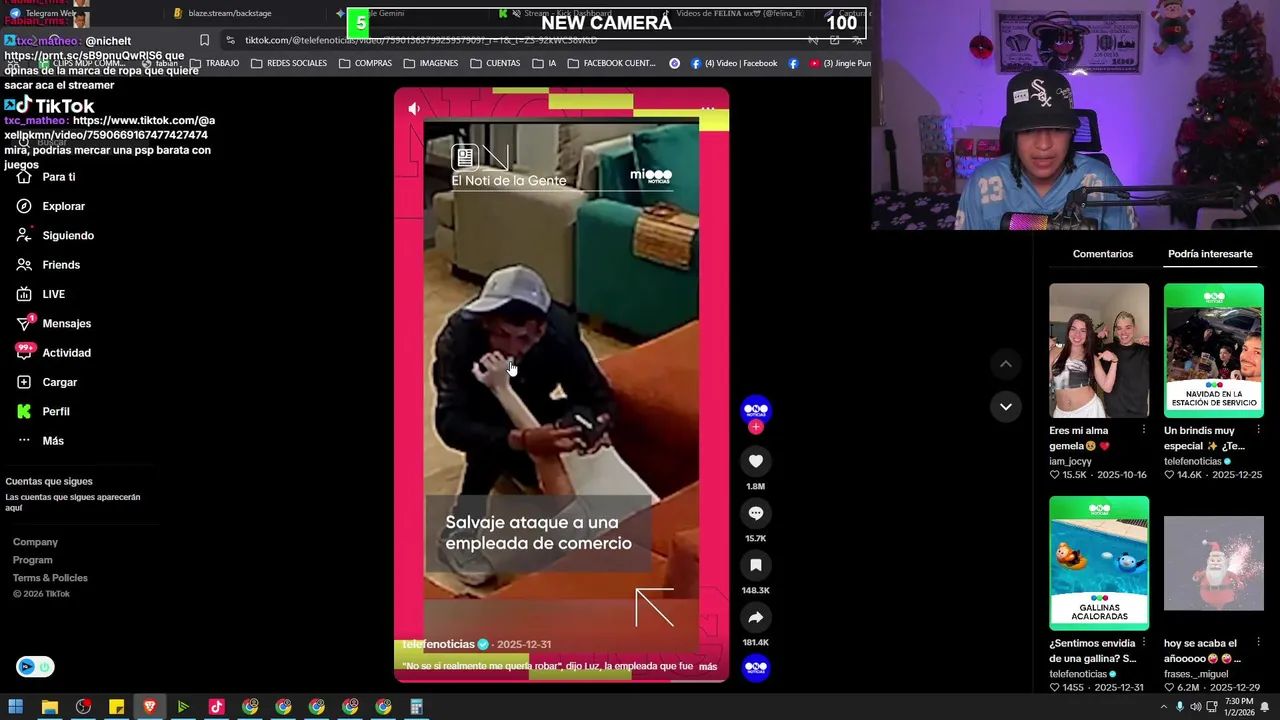Click the browser address bar URL
Viewport: 1280px width, 720px height.
tap(421, 40)
